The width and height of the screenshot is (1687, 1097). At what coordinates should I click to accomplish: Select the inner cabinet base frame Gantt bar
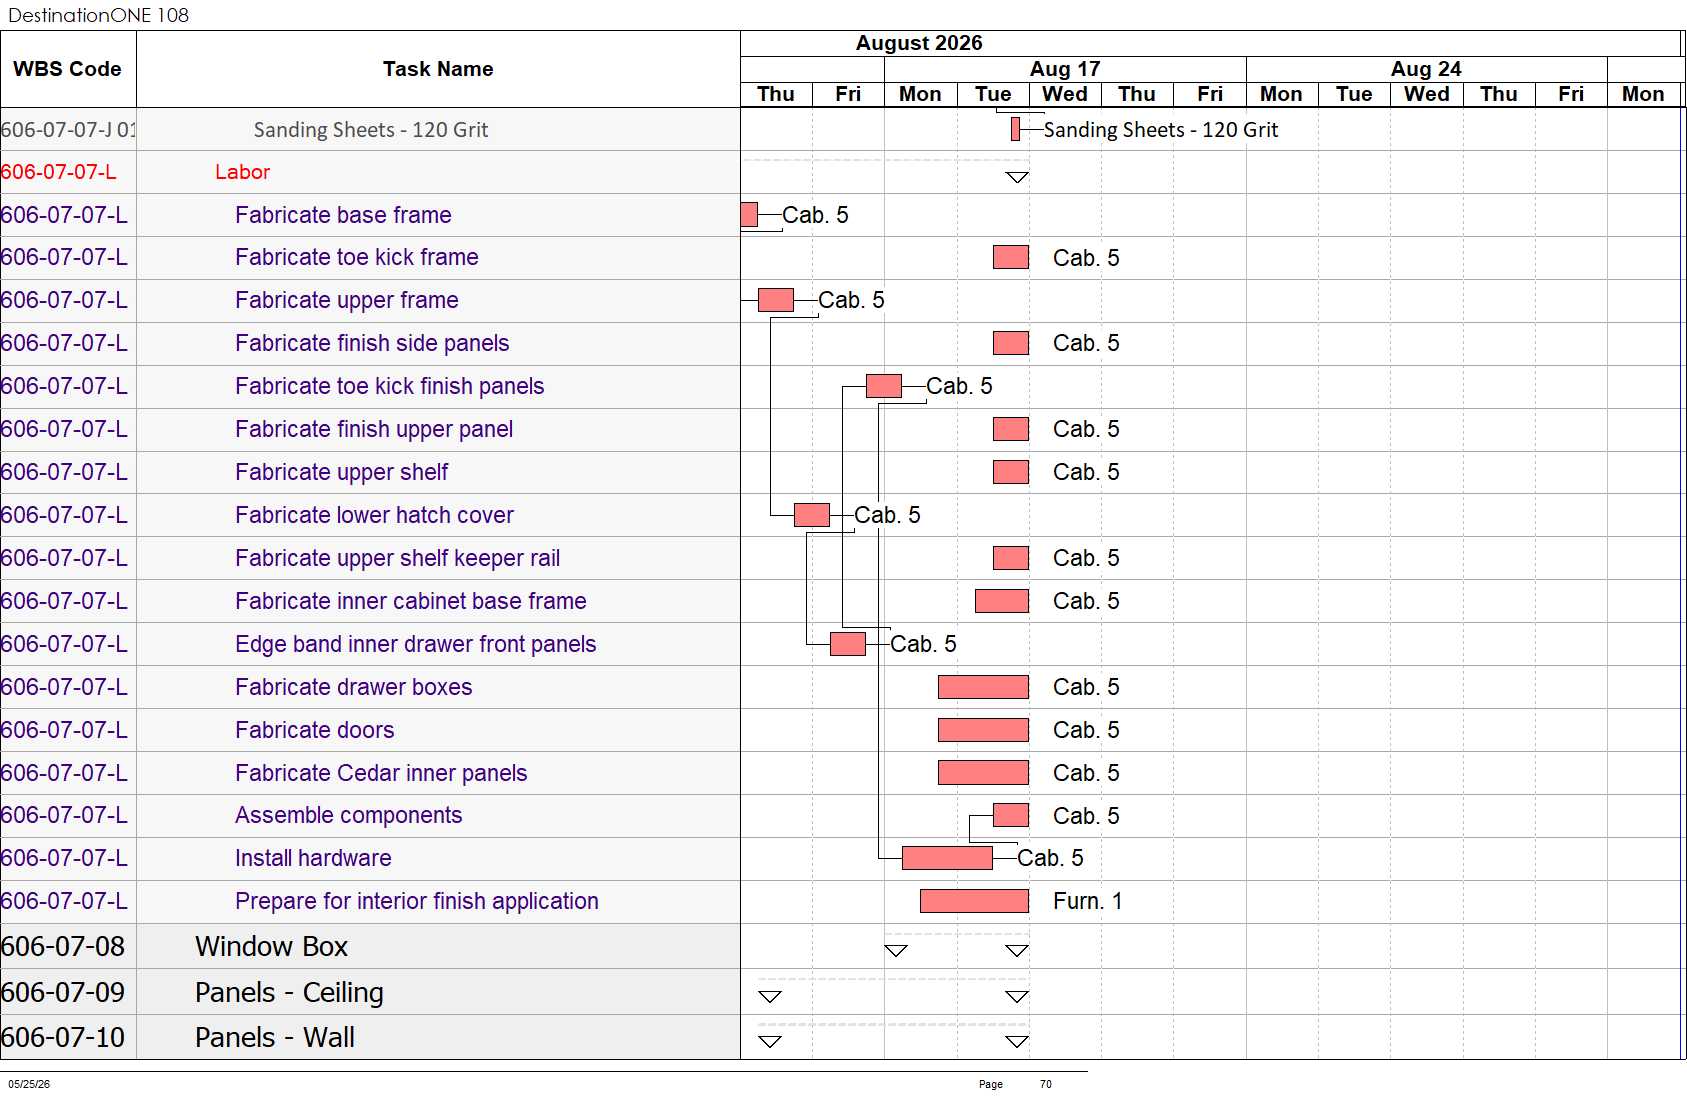1002,601
